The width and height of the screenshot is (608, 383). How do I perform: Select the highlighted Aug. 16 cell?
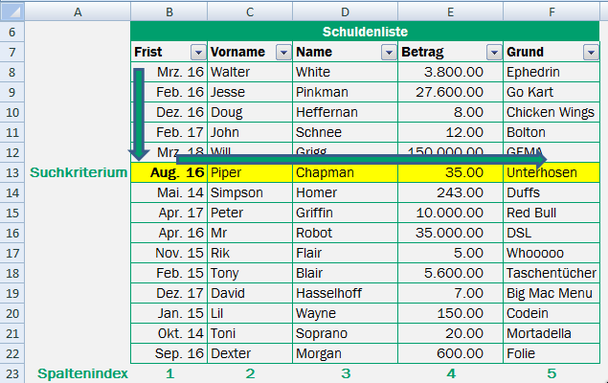click(x=169, y=173)
